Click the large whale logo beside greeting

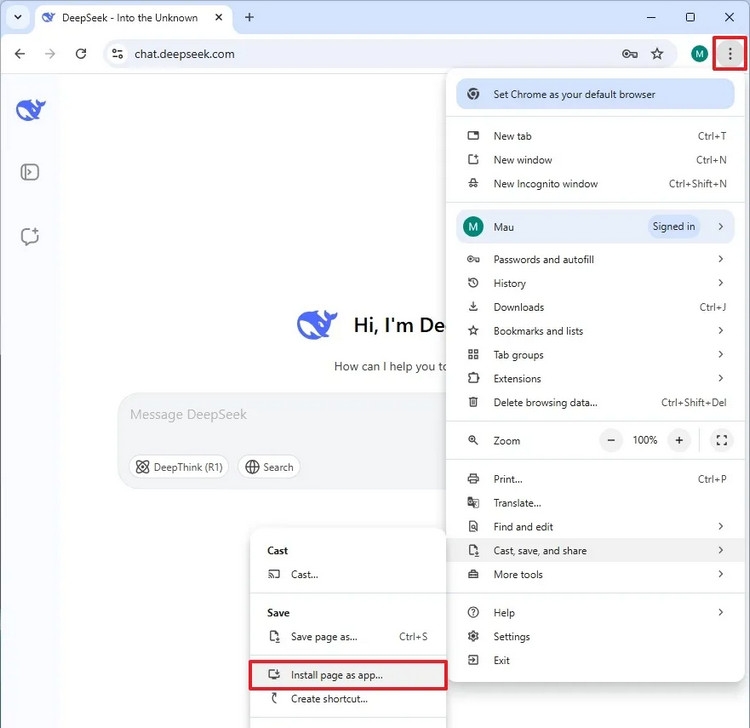tap(317, 324)
